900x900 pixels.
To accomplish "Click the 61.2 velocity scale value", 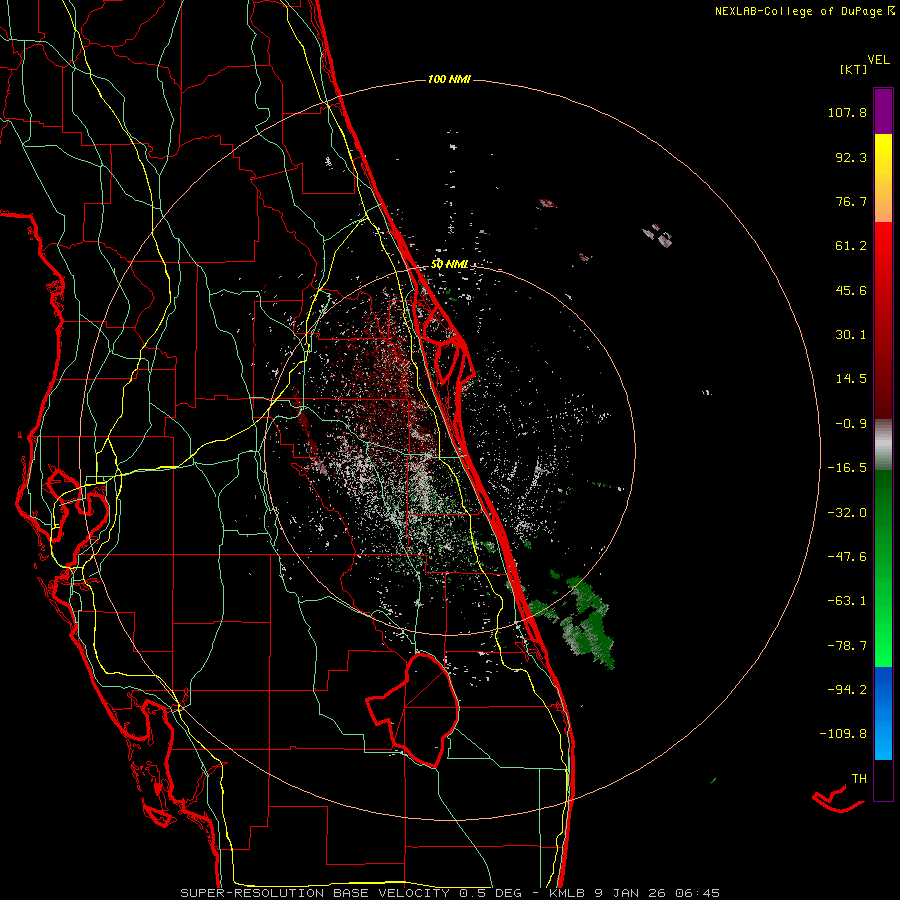I will tap(851, 246).
